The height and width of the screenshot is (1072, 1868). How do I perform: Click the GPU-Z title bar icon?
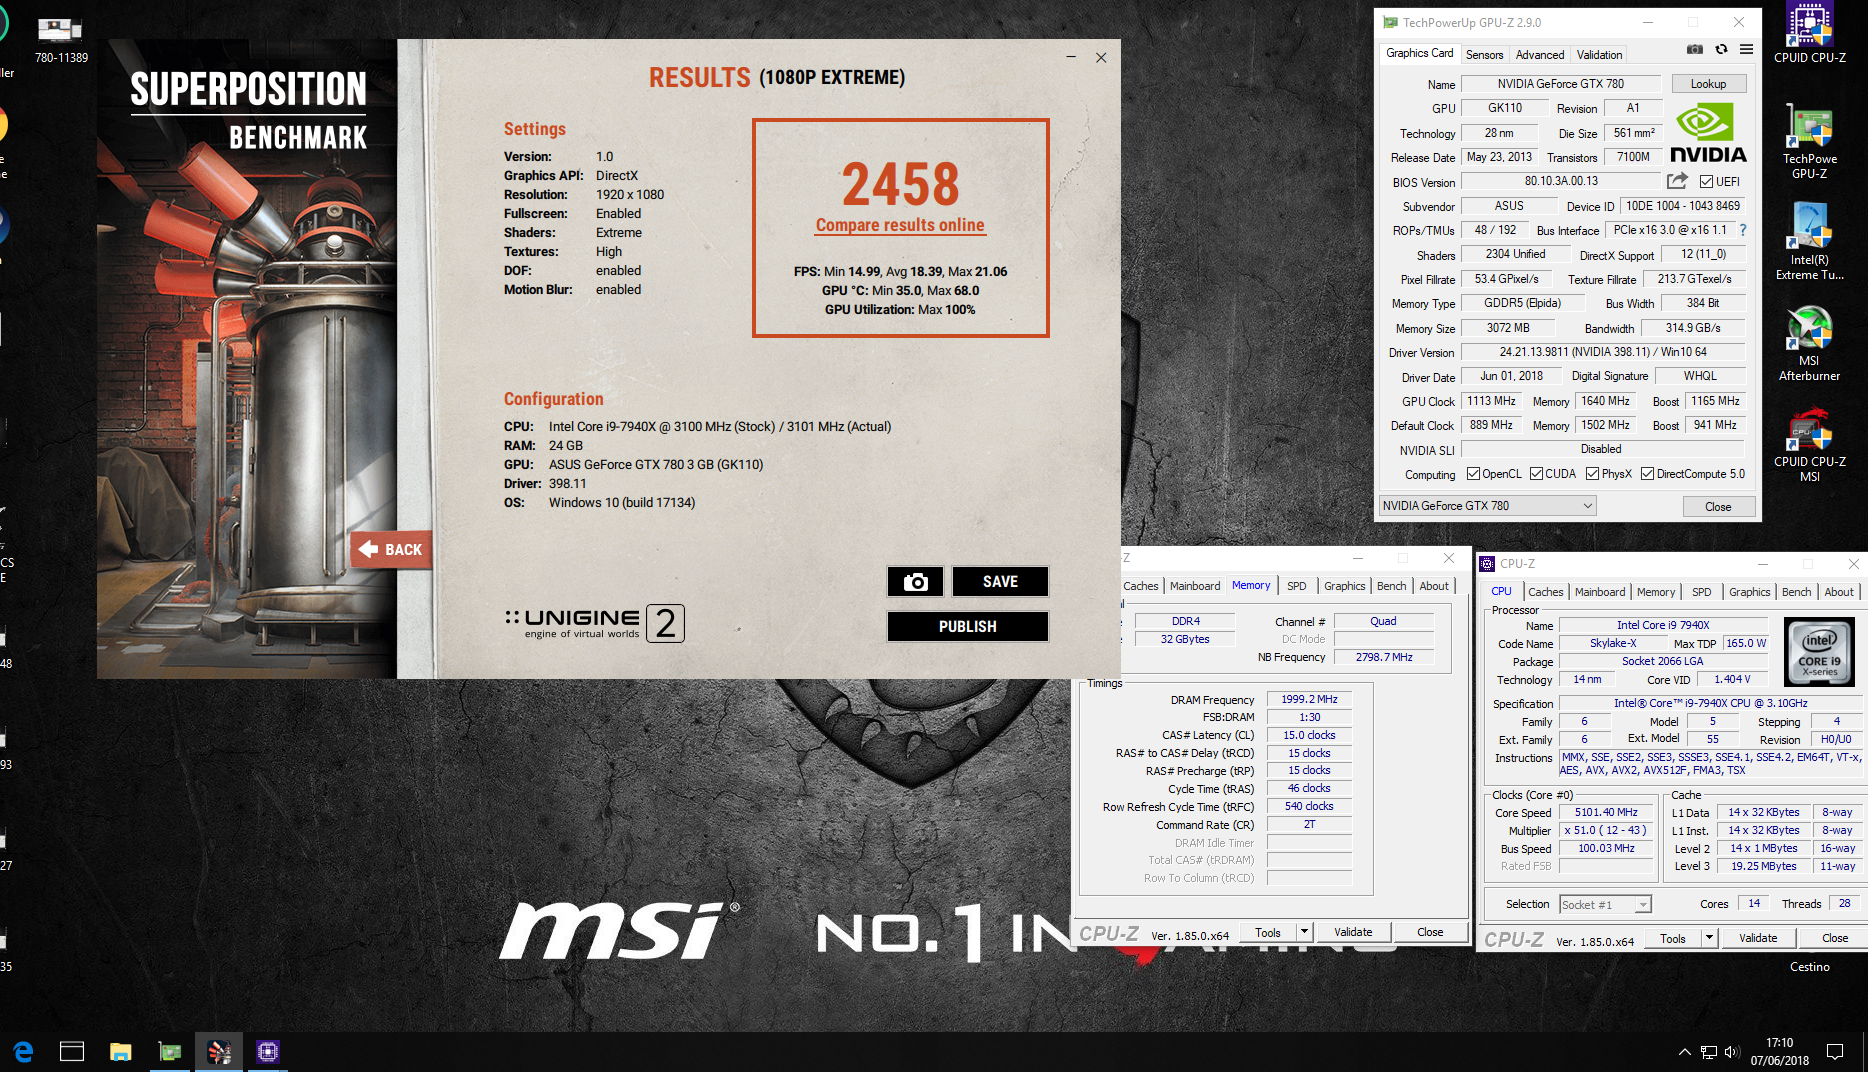[x=1390, y=22]
